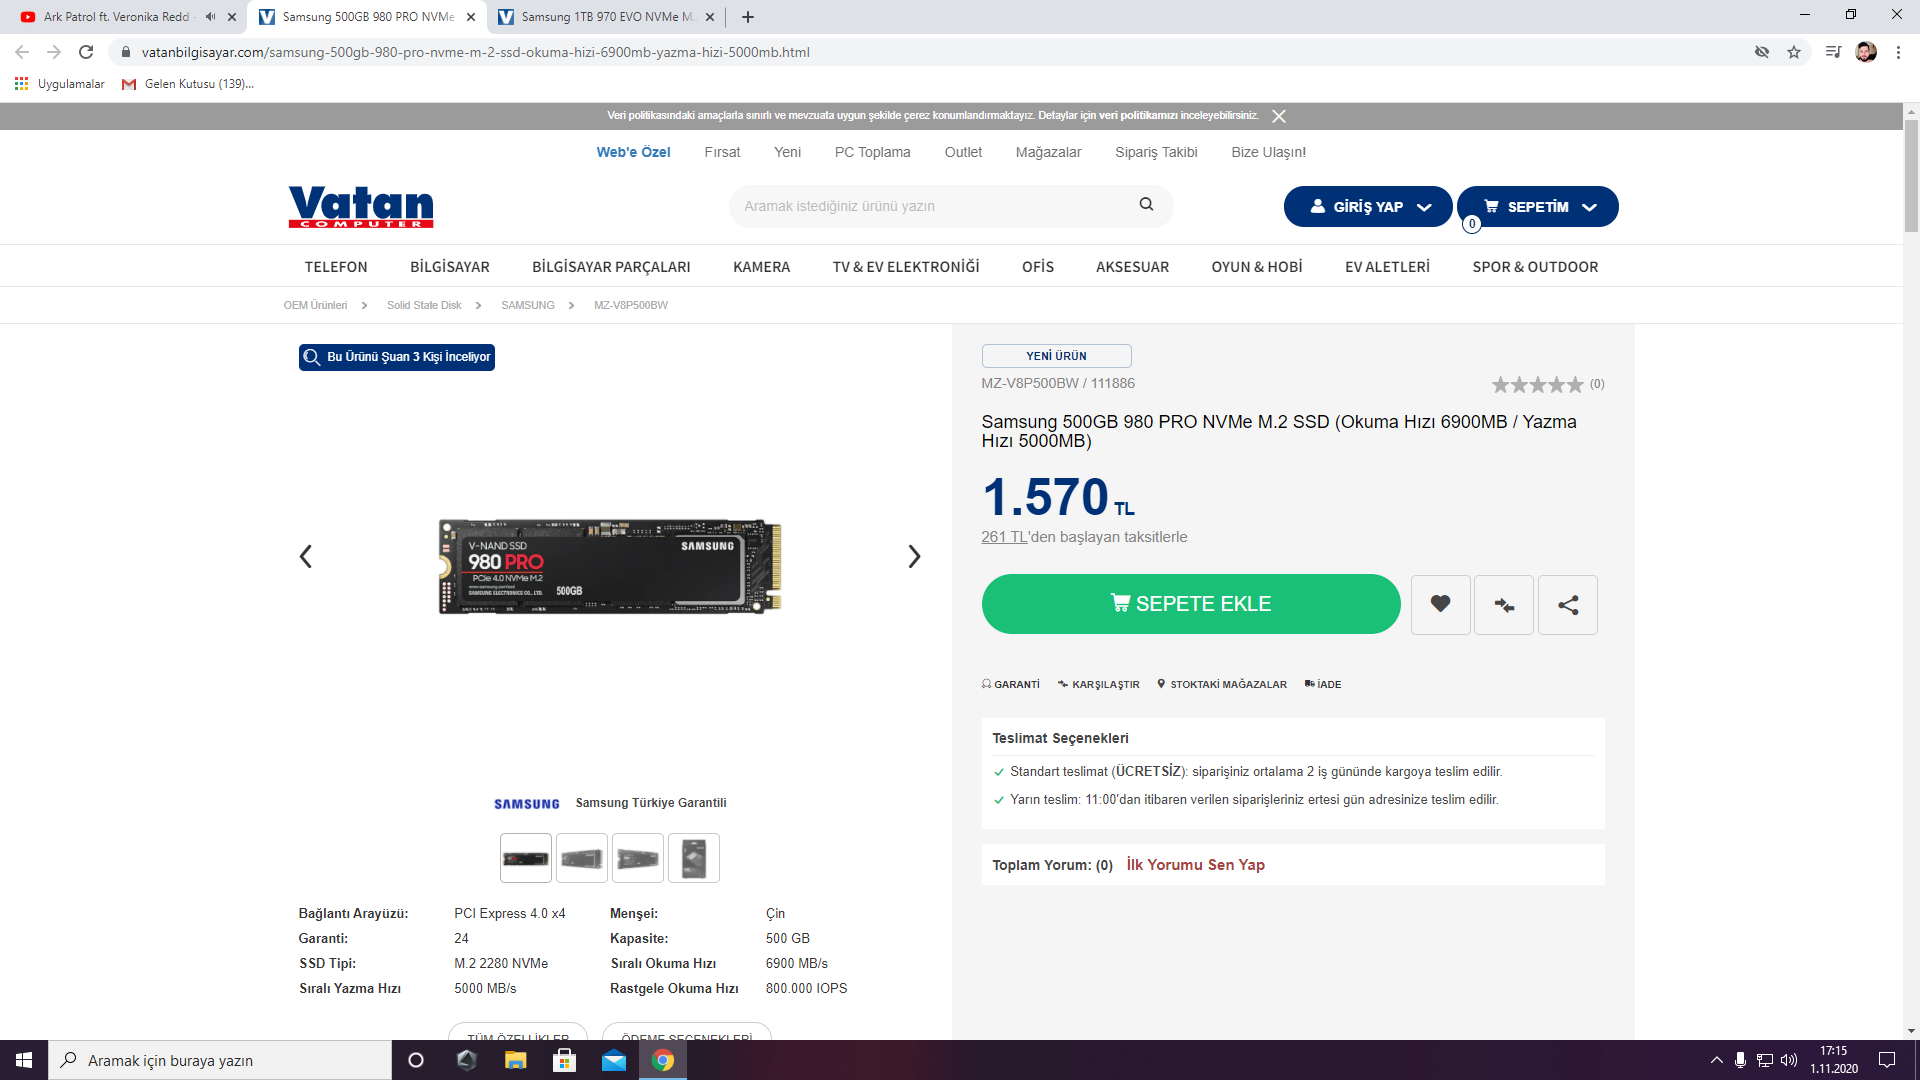
Task: Click the compare arrows icon button
Action: [x=1503, y=604]
